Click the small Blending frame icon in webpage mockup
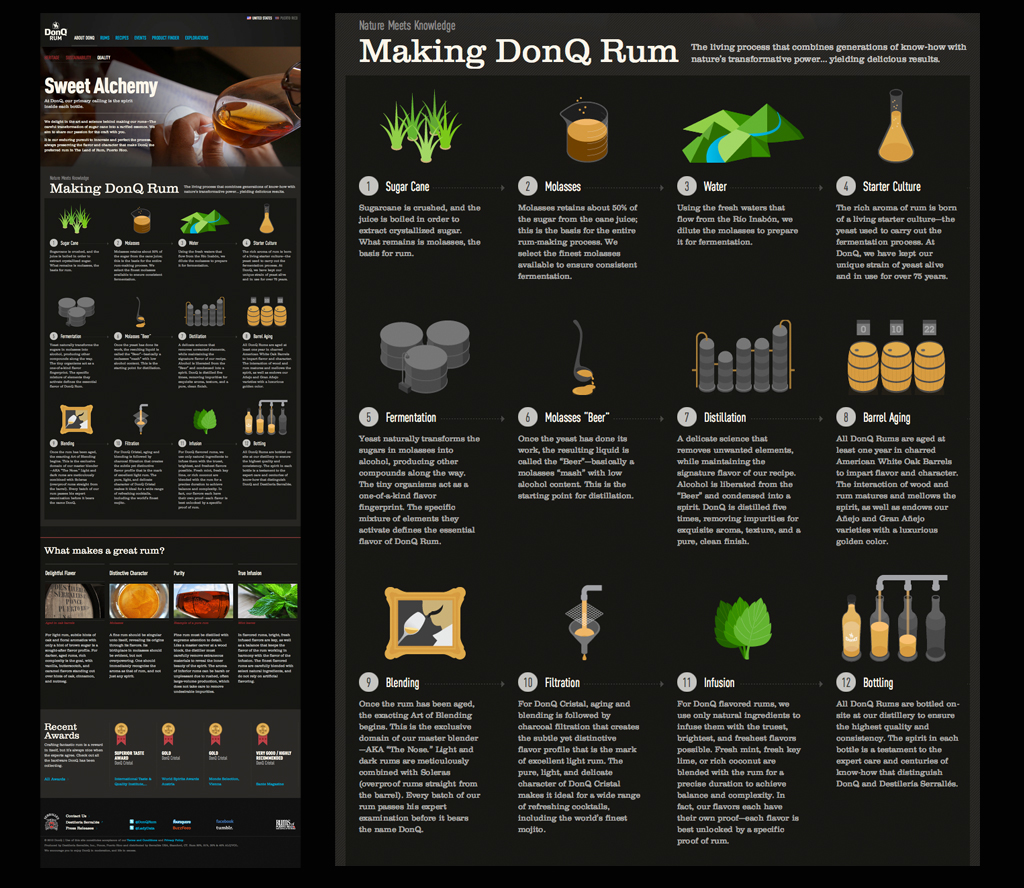The width and height of the screenshot is (1024, 888). pos(76,419)
